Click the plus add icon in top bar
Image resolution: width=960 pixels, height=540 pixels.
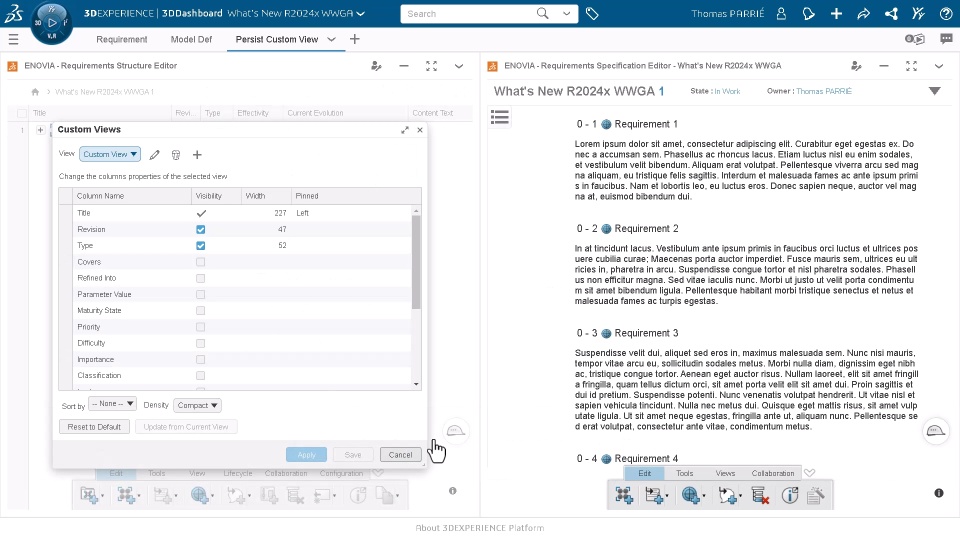tap(836, 13)
